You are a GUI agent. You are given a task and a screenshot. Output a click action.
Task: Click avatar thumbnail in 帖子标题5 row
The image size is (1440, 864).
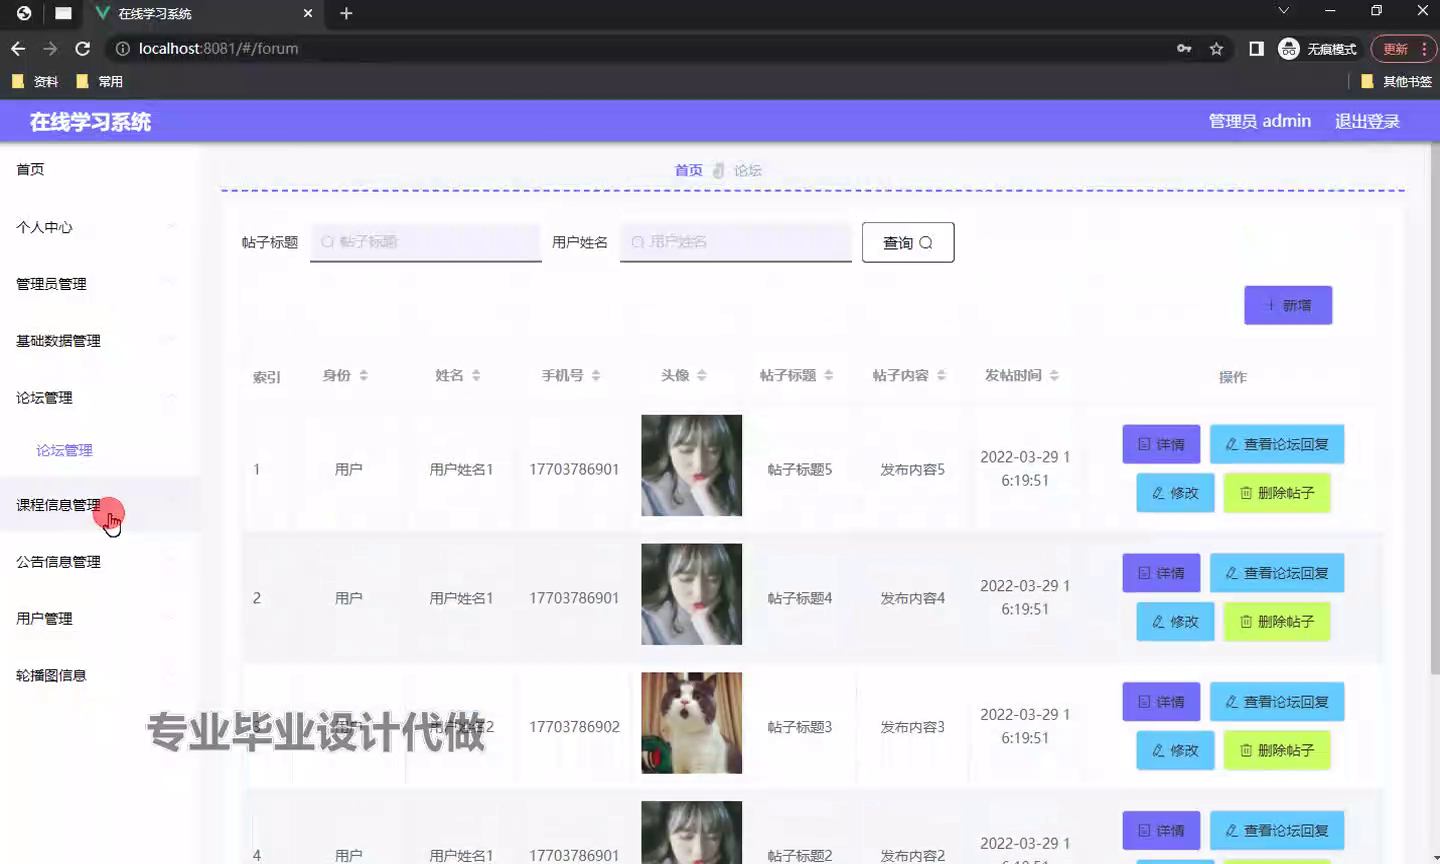pos(692,465)
